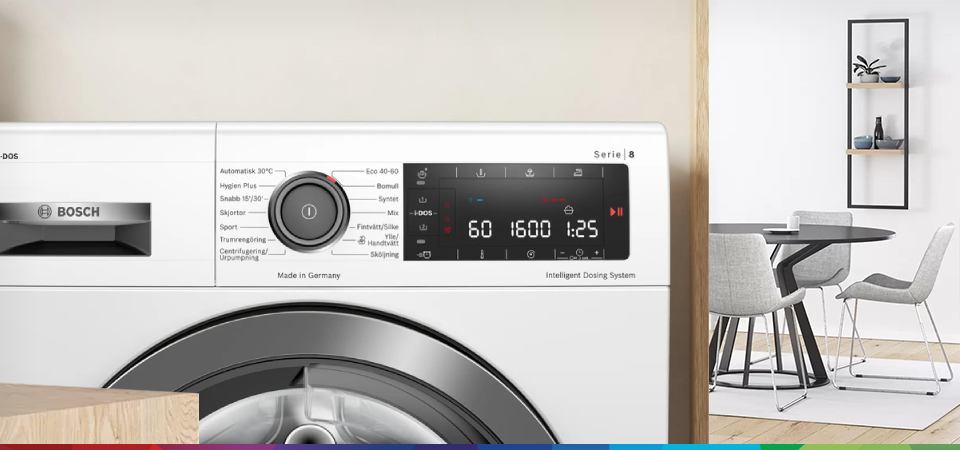Image resolution: width=960 pixels, height=450 pixels.
Task: Select the Bomull program label
Action: click(386, 186)
